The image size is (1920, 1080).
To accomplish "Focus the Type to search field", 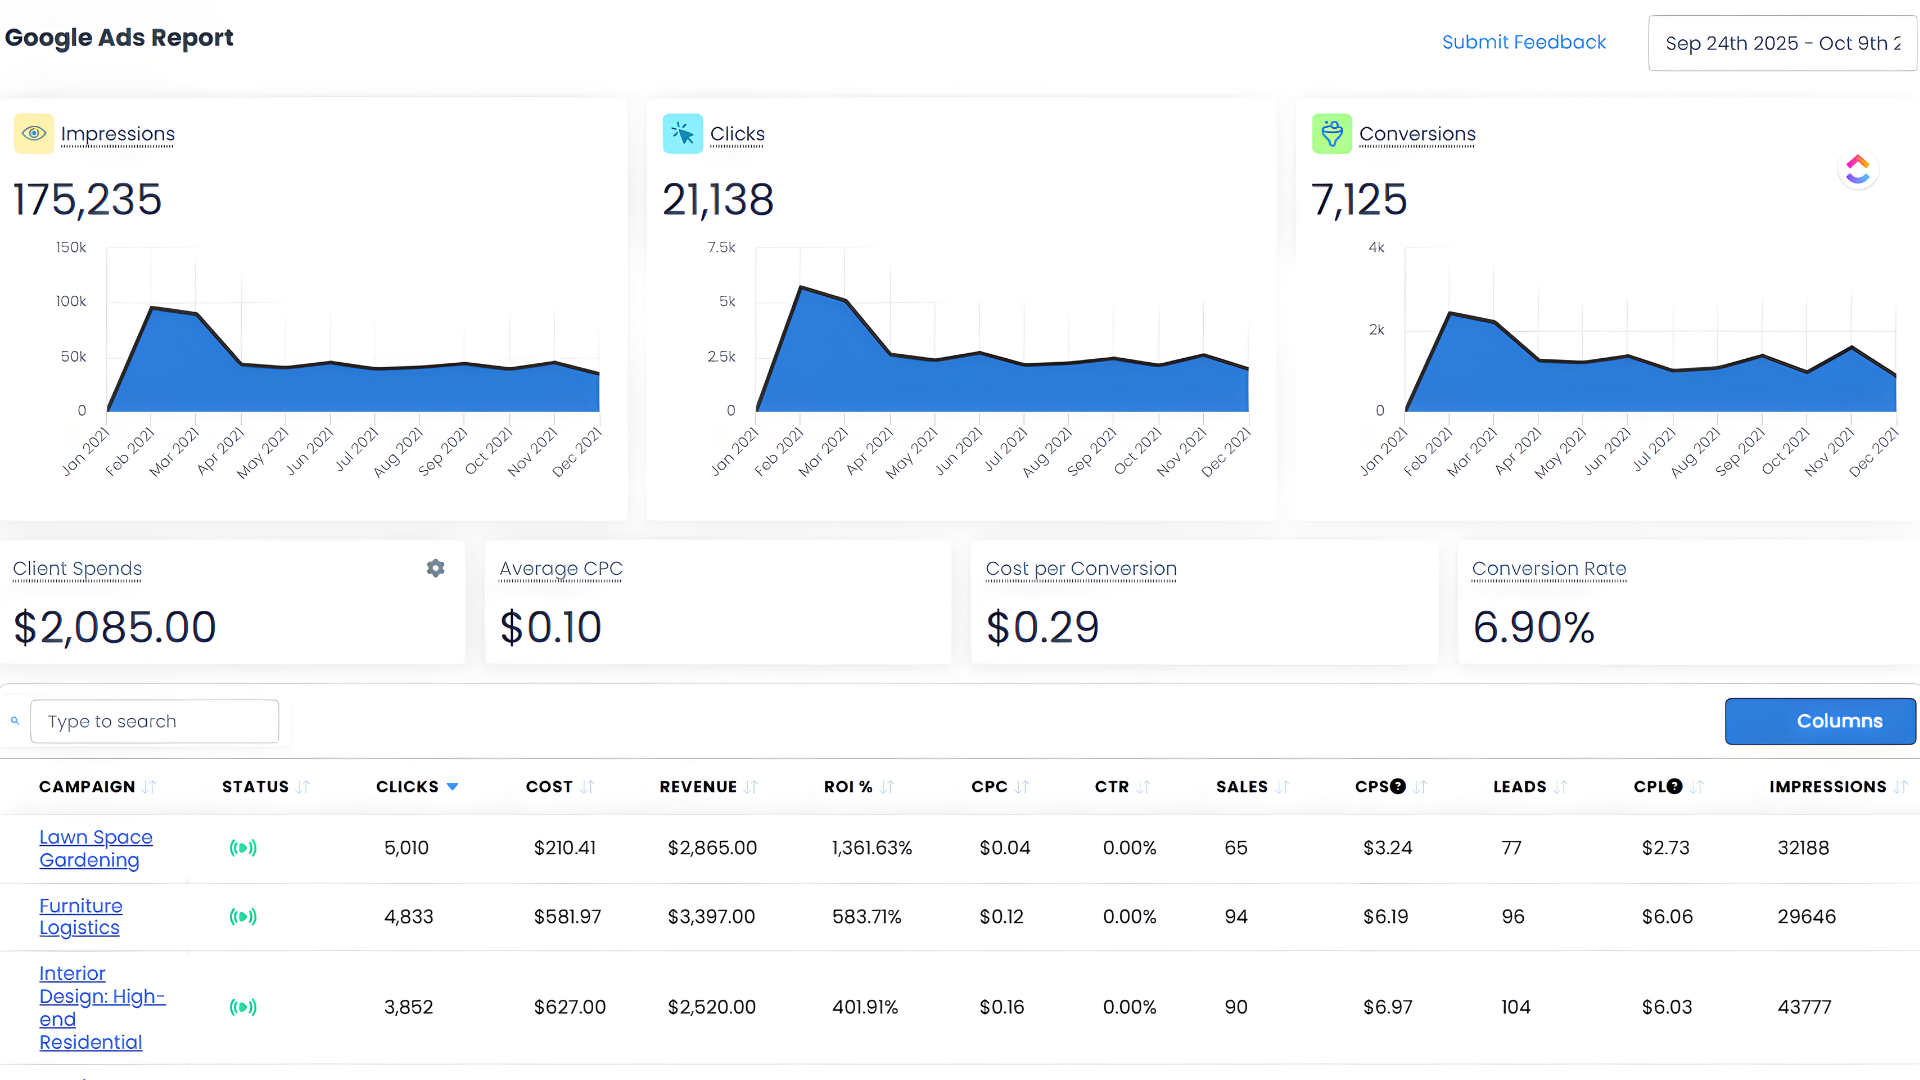I will (155, 721).
